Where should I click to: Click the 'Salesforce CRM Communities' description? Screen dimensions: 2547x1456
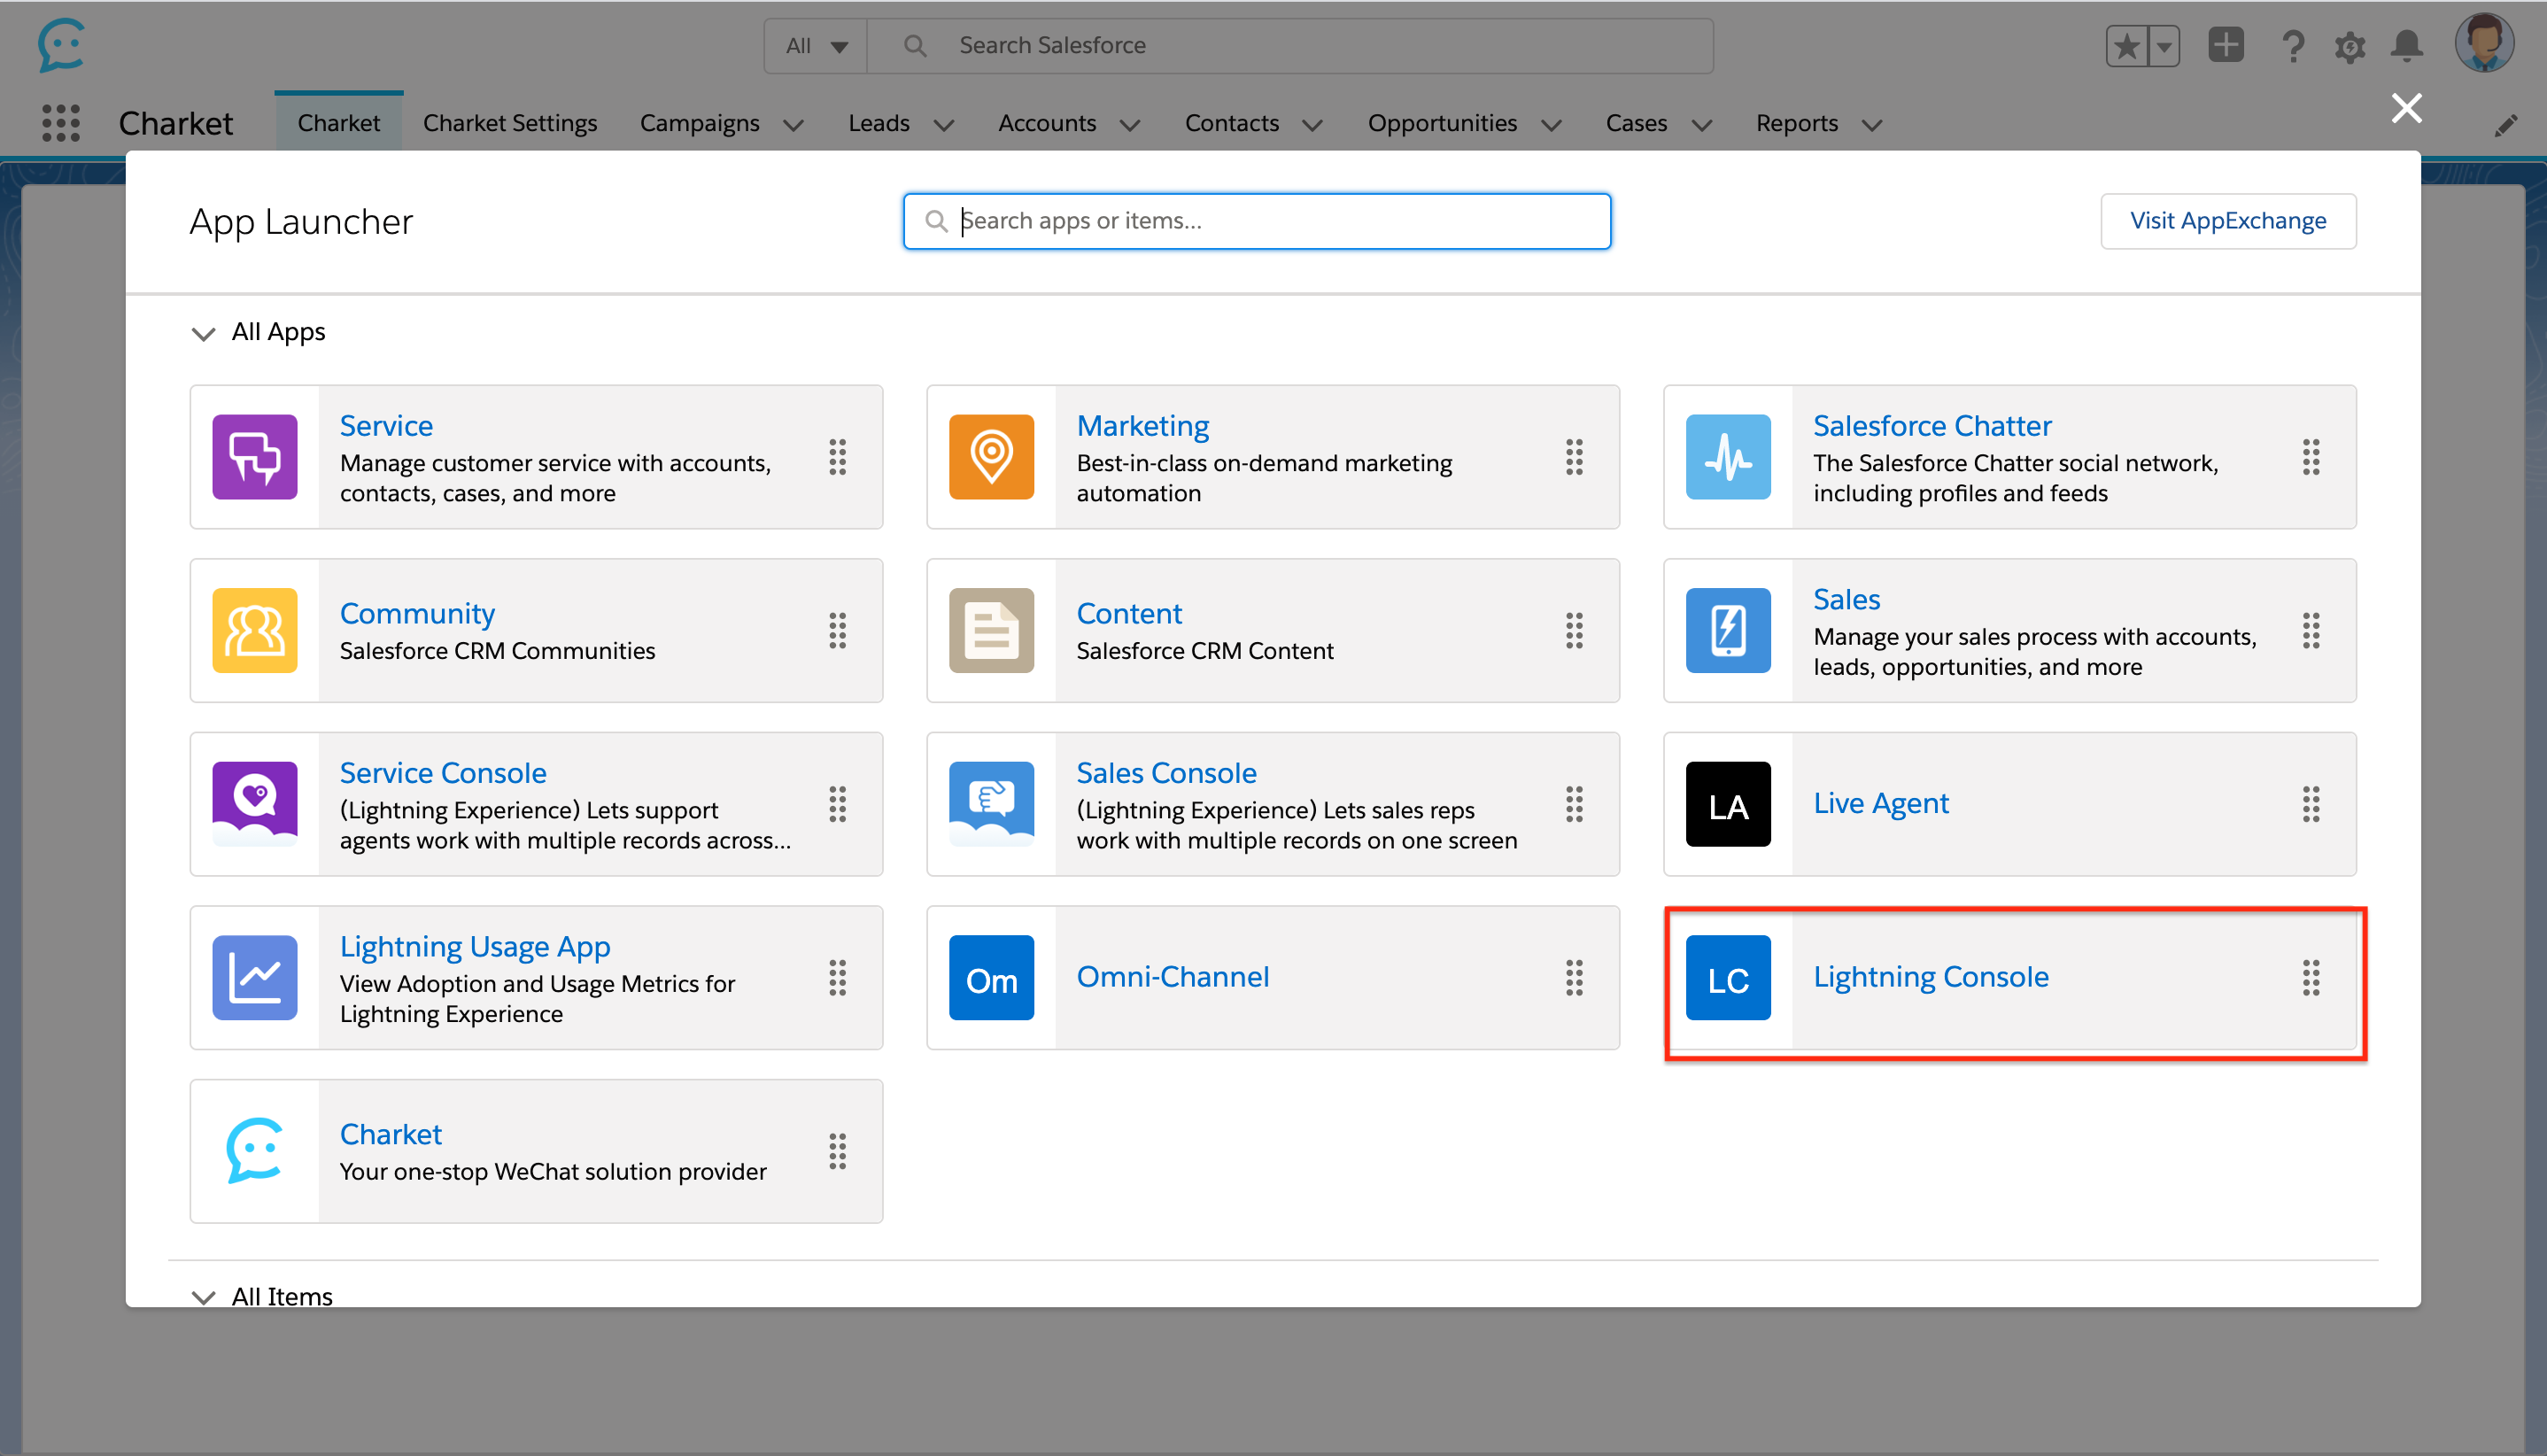(x=497, y=651)
